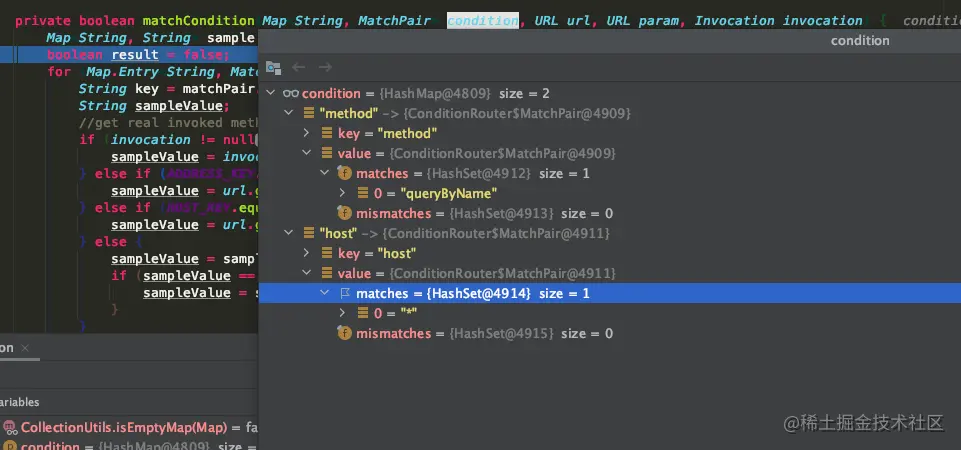
Task: Expand the 0 = "queryByName" element
Action: (x=343, y=194)
